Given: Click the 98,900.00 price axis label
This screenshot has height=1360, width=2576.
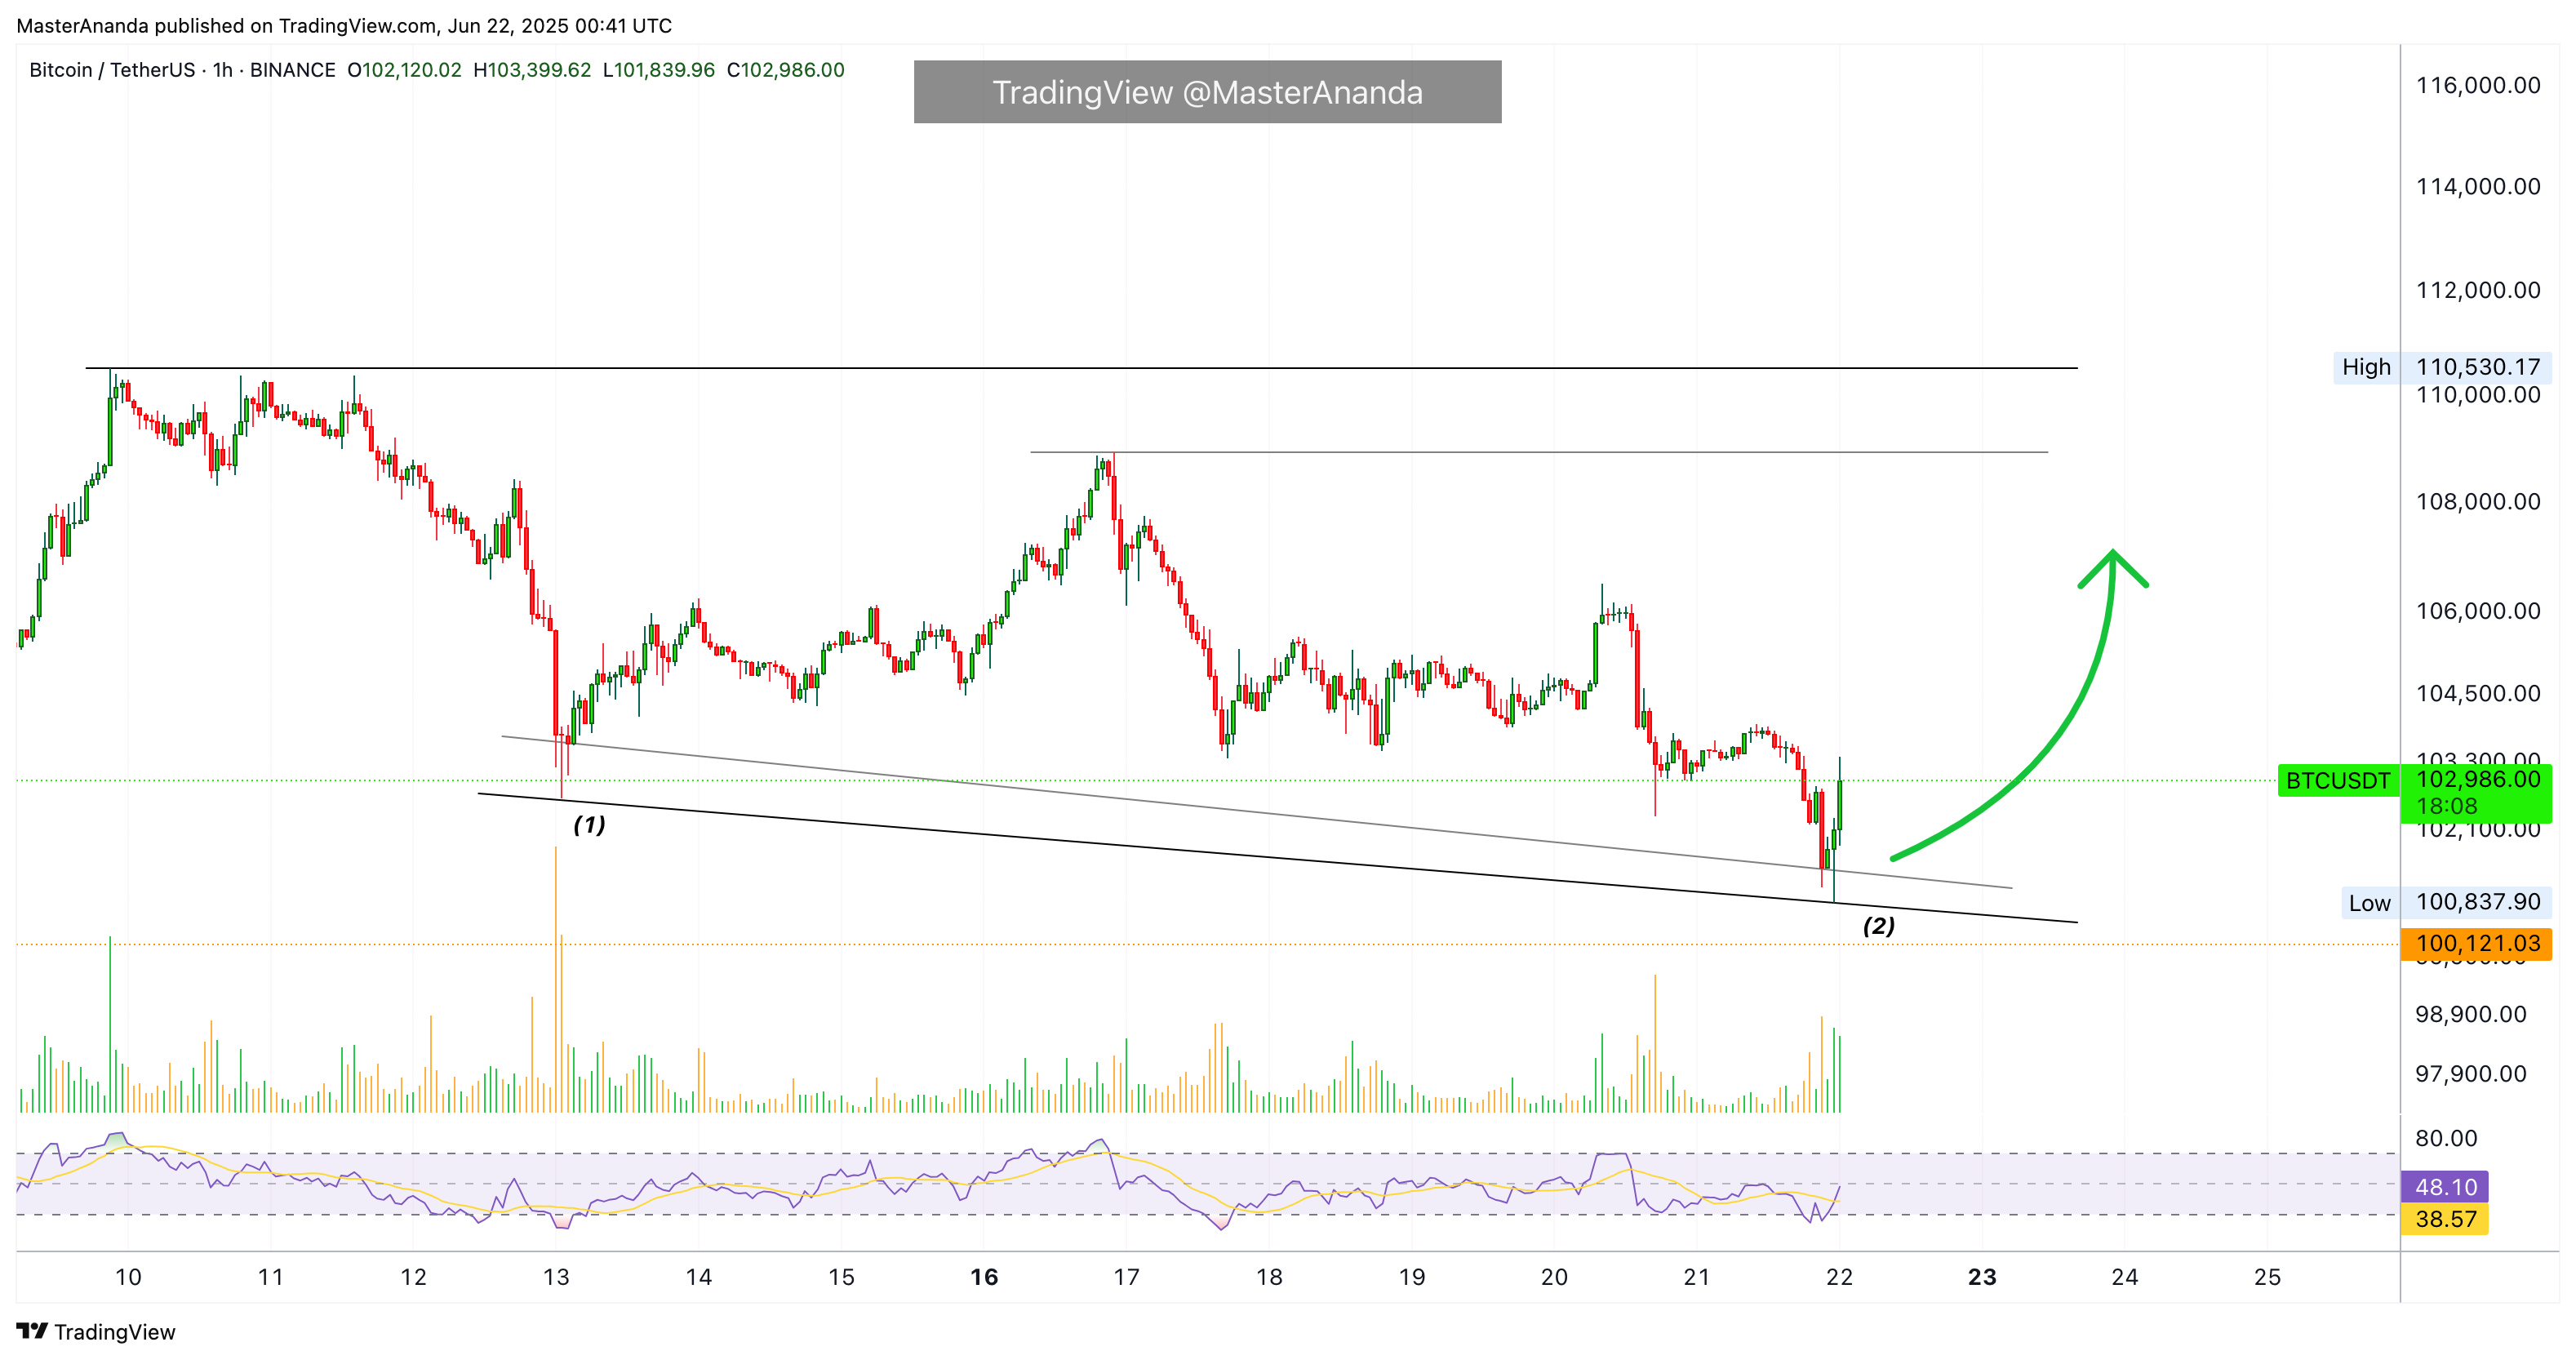Looking at the screenshot, I should coord(2470,1014).
